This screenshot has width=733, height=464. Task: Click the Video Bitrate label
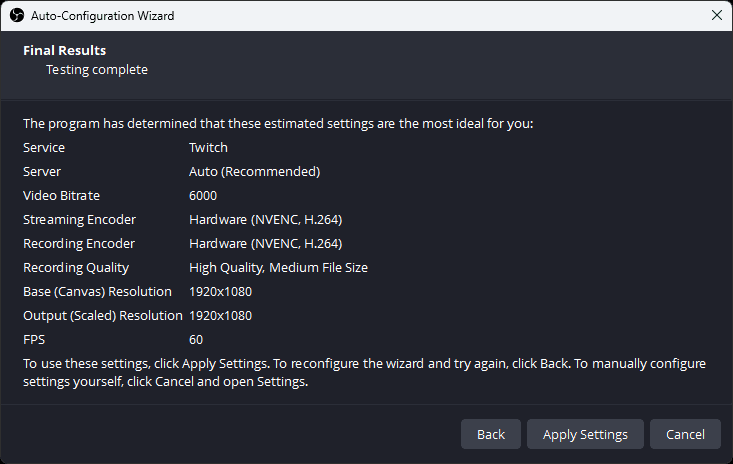pos(62,195)
